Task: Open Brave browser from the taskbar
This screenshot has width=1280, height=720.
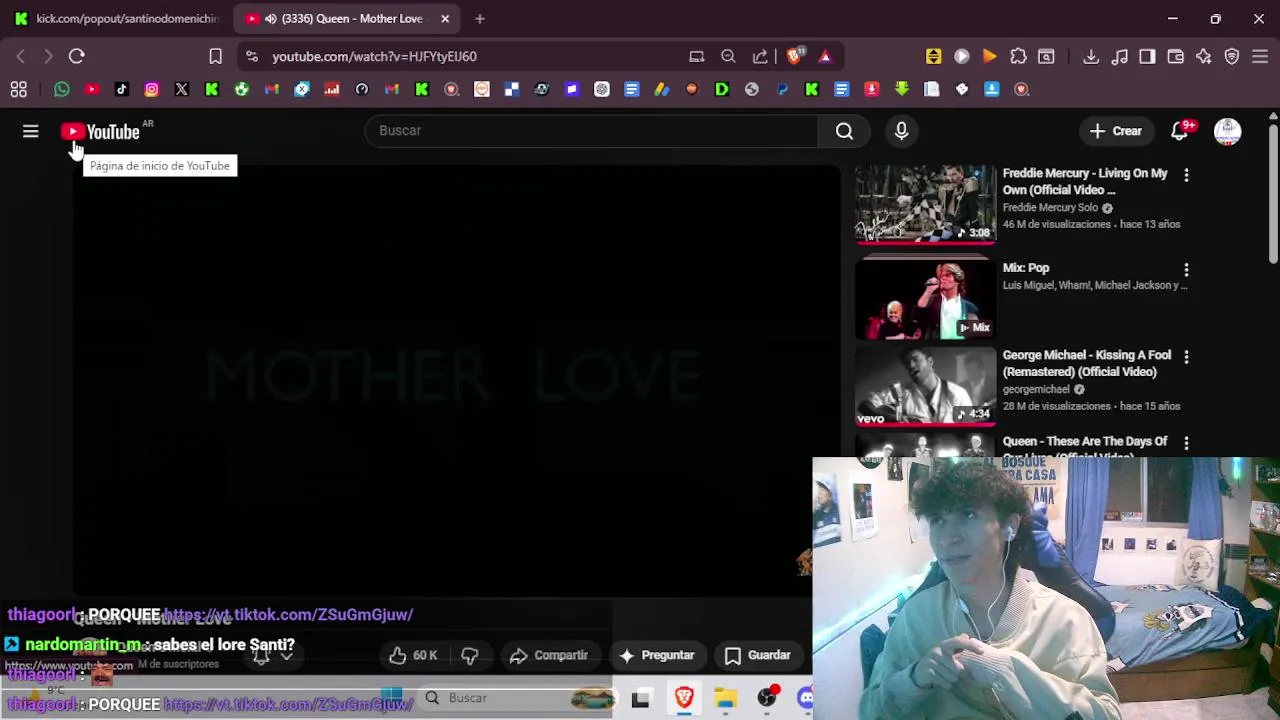Action: pos(684,698)
